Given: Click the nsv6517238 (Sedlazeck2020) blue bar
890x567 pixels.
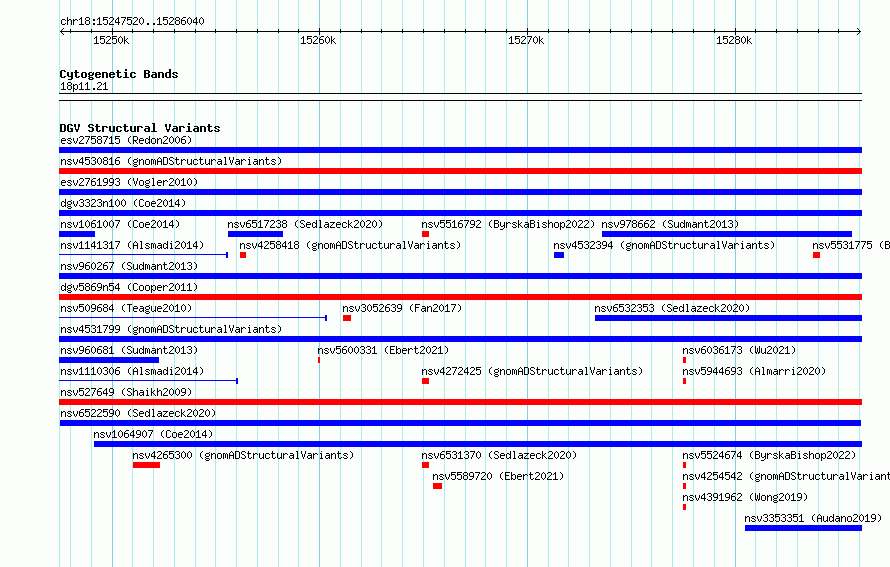Looking at the screenshot, I should click(x=255, y=234).
